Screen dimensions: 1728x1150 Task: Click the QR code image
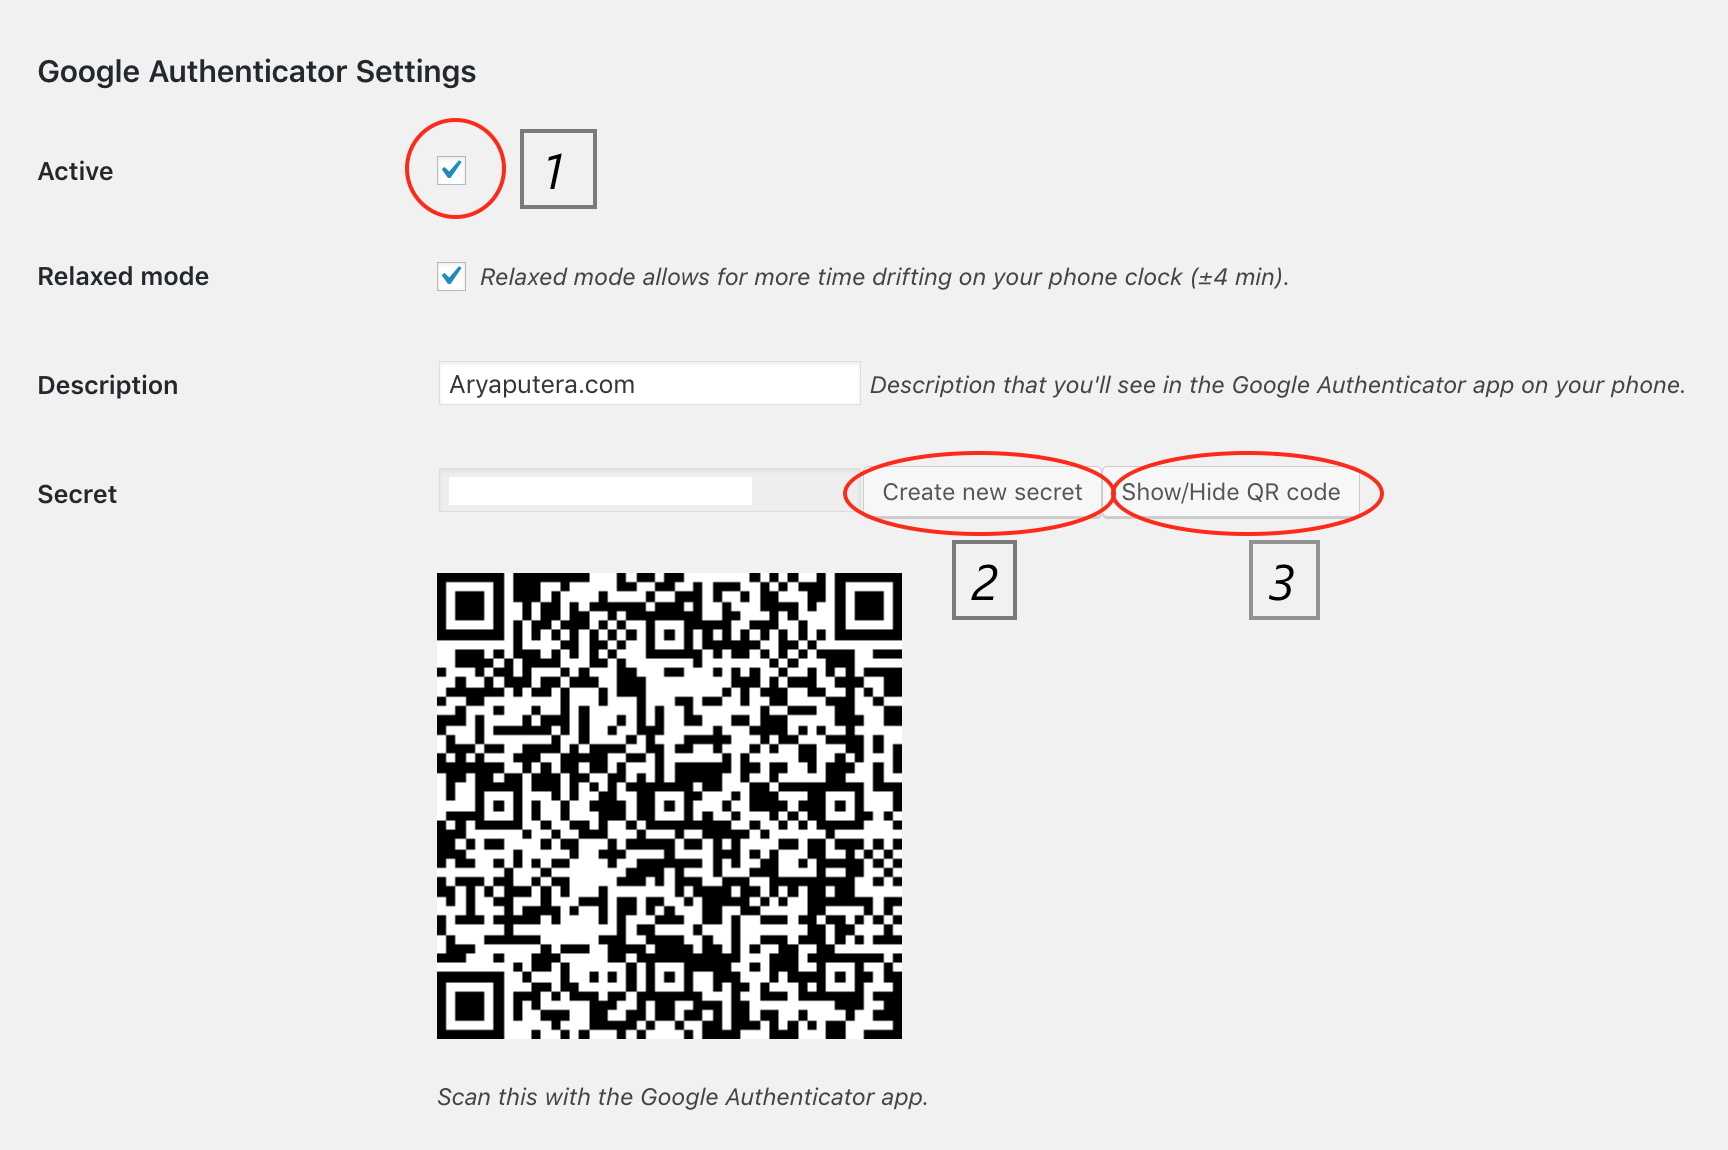point(669,806)
